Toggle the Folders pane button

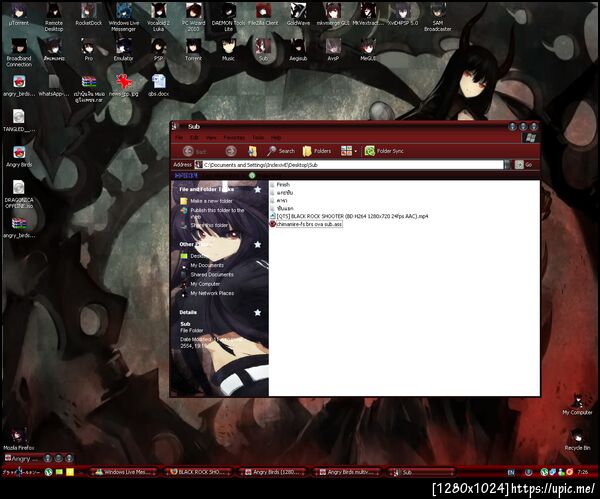click(x=317, y=151)
